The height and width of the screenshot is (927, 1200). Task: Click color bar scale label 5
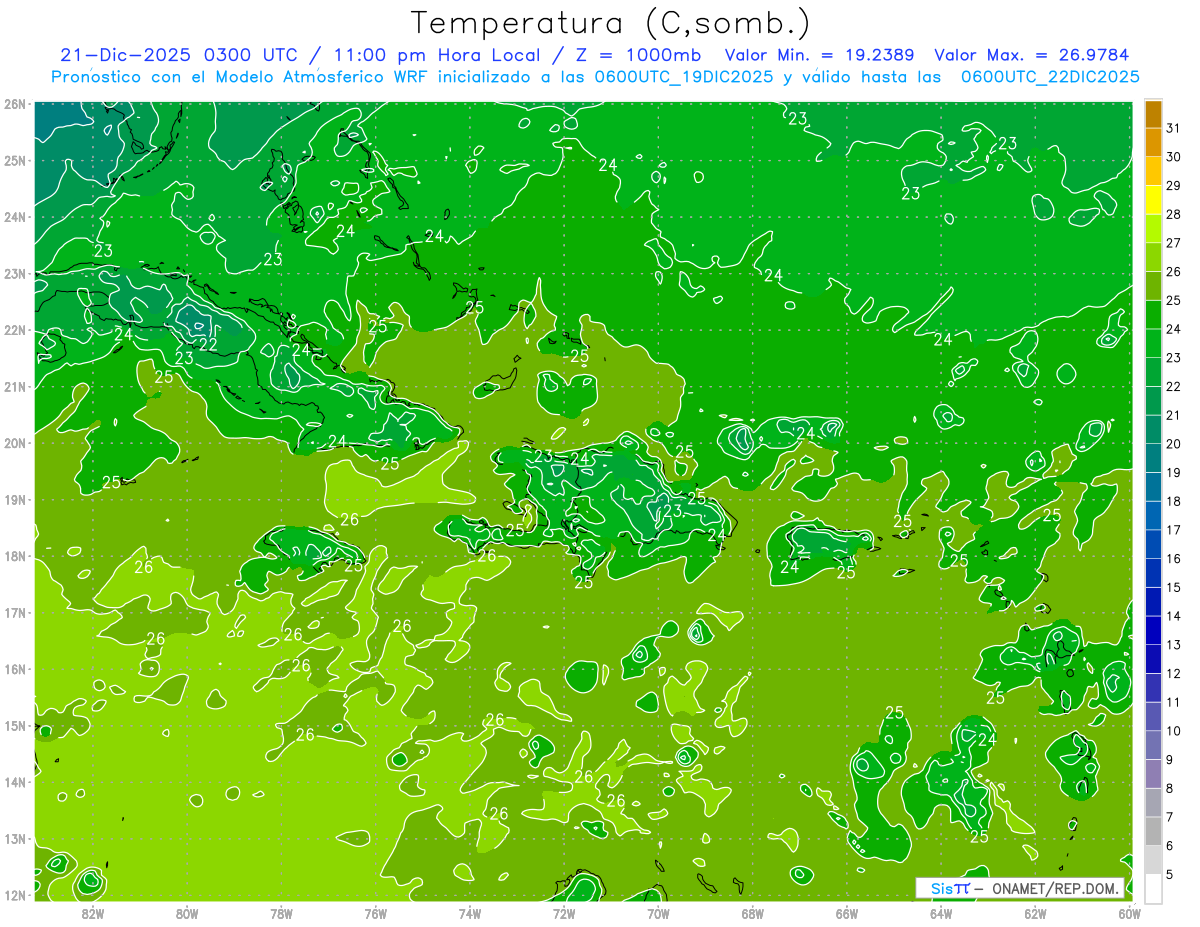coord(1171,875)
